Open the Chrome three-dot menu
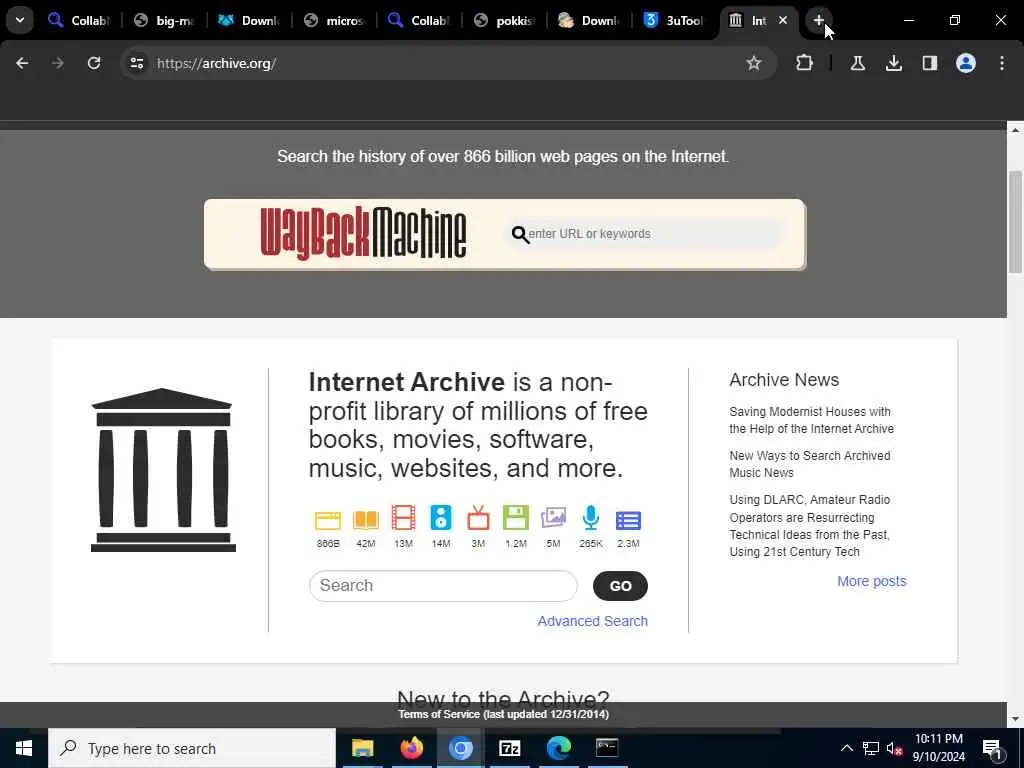Viewport: 1024px width, 768px height. (x=1002, y=63)
